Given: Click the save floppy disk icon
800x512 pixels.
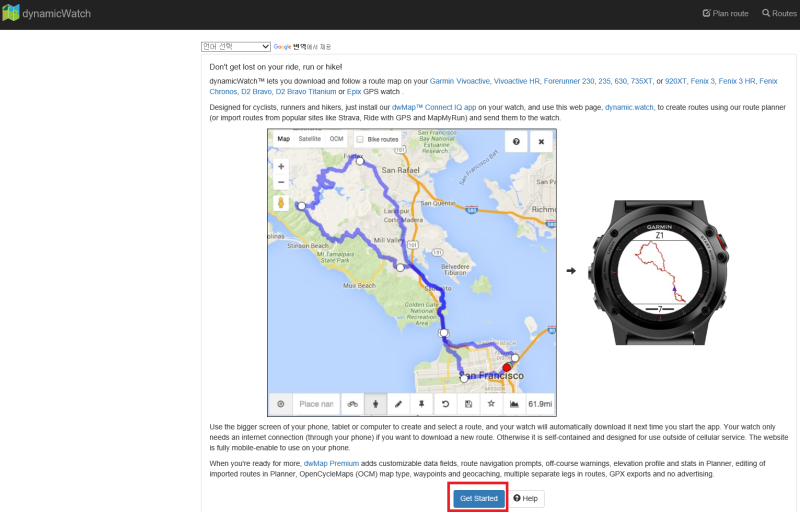Looking at the screenshot, I should [x=468, y=404].
